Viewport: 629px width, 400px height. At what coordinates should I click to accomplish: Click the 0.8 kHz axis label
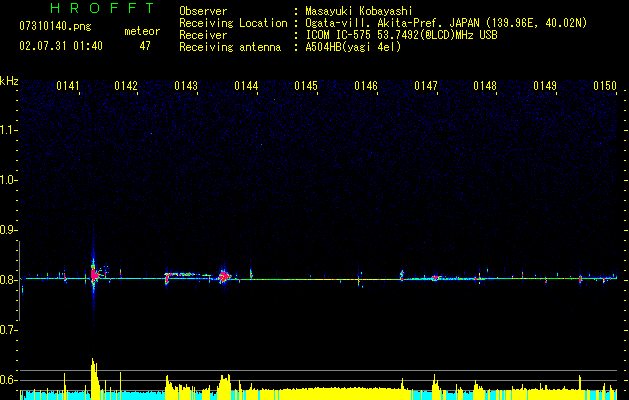tap(8, 280)
